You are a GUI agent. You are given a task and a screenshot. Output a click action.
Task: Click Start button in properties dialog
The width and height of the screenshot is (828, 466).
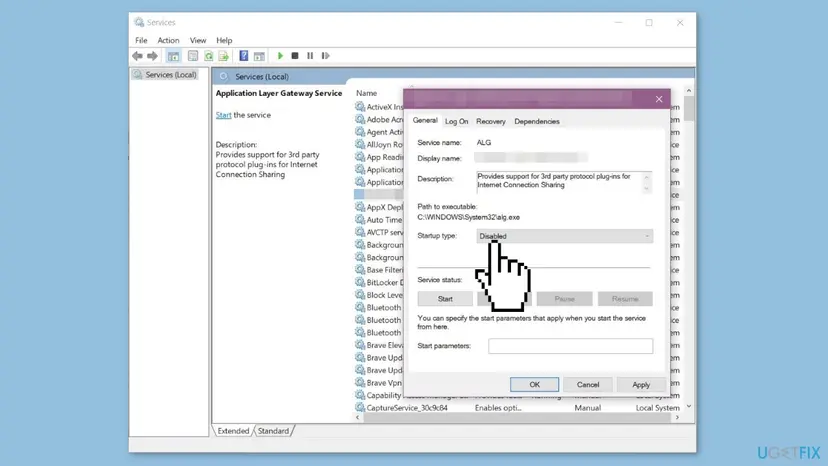445,299
